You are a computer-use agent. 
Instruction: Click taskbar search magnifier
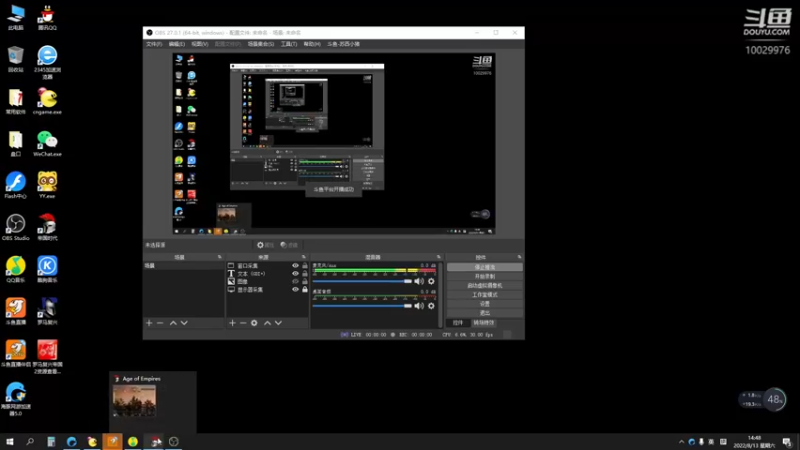pos(30,441)
